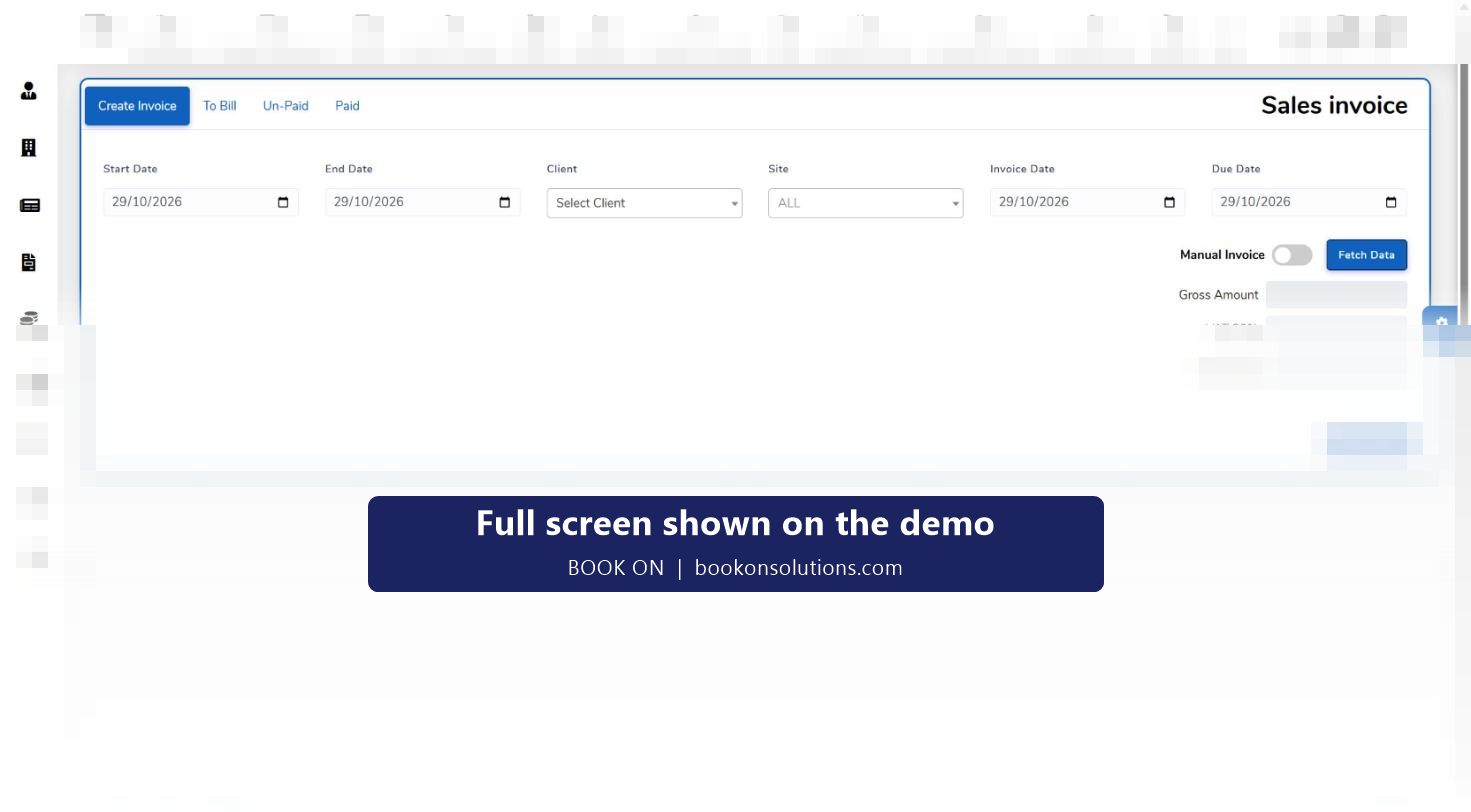The height and width of the screenshot is (812, 1471).
Task: Open the Paid tab
Action: (x=347, y=106)
